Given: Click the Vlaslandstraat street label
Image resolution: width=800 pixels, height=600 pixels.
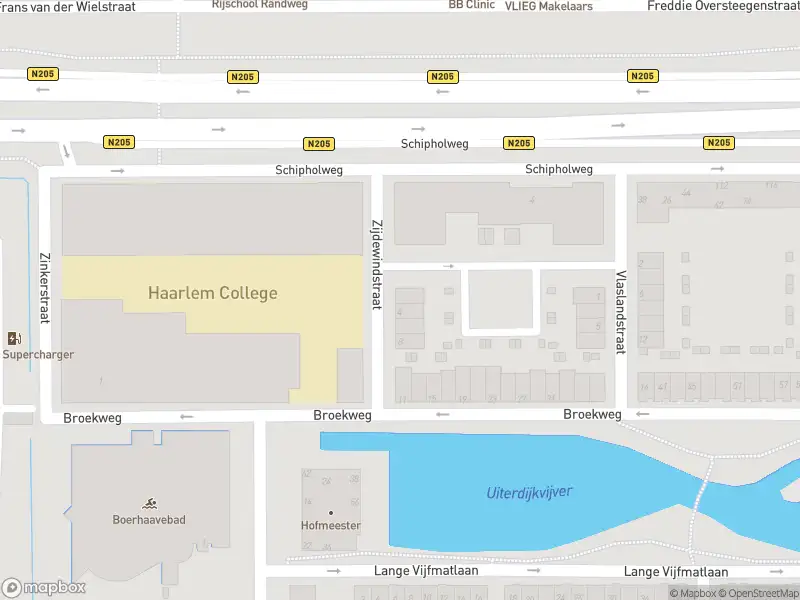Looking at the screenshot, I should (621, 312).
